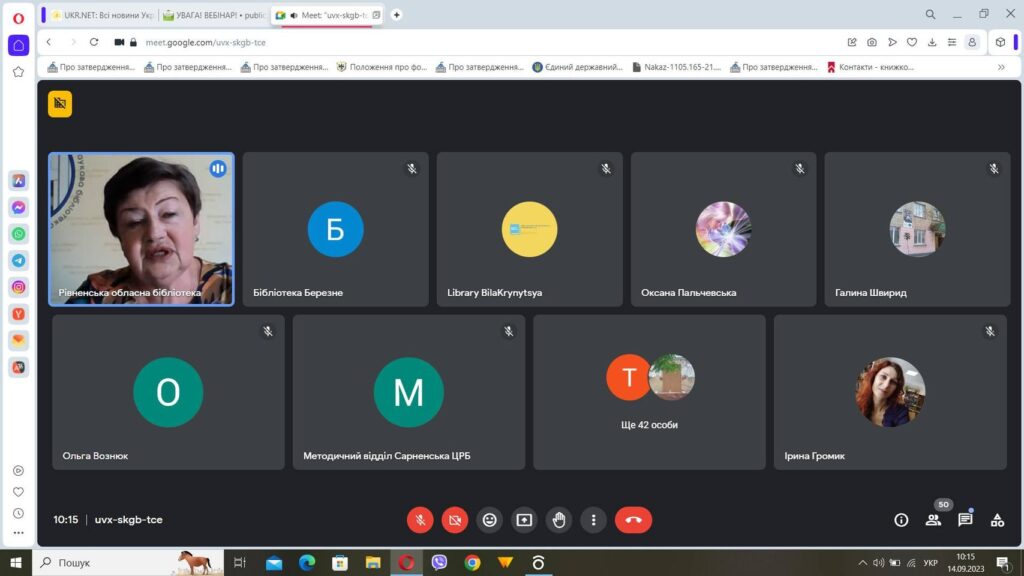Show the participants list panel
1024x576 pixels.
pos(933,520)
